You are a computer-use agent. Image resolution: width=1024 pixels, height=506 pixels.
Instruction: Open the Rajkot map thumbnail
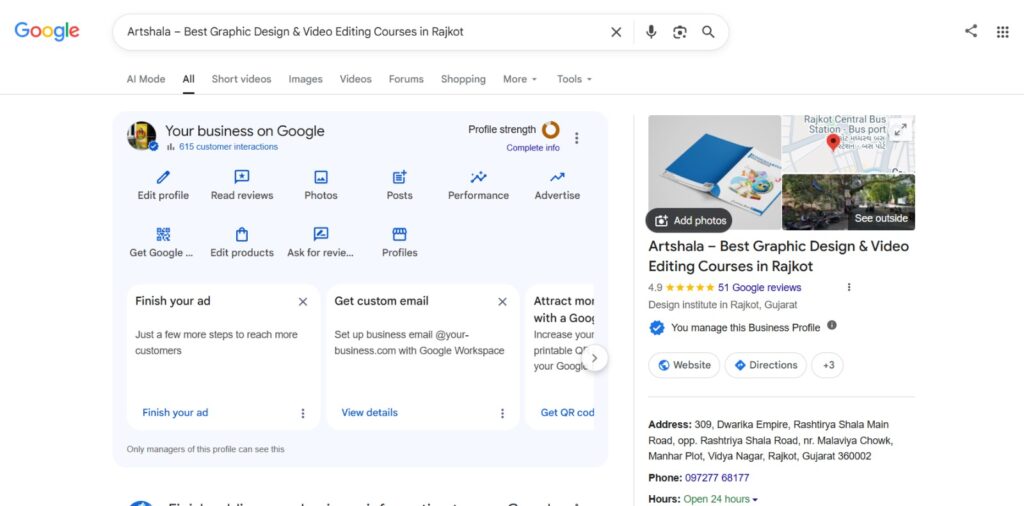pos(848,144)
